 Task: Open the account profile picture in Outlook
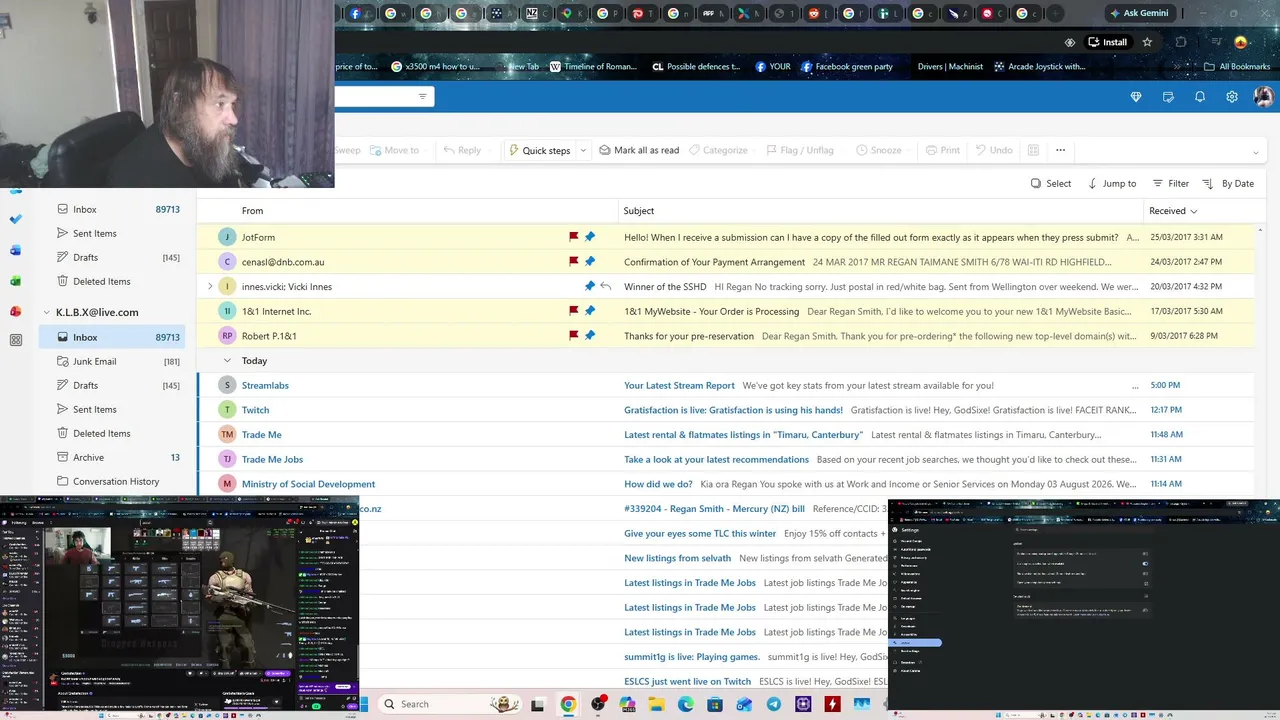pos(1263,97)
